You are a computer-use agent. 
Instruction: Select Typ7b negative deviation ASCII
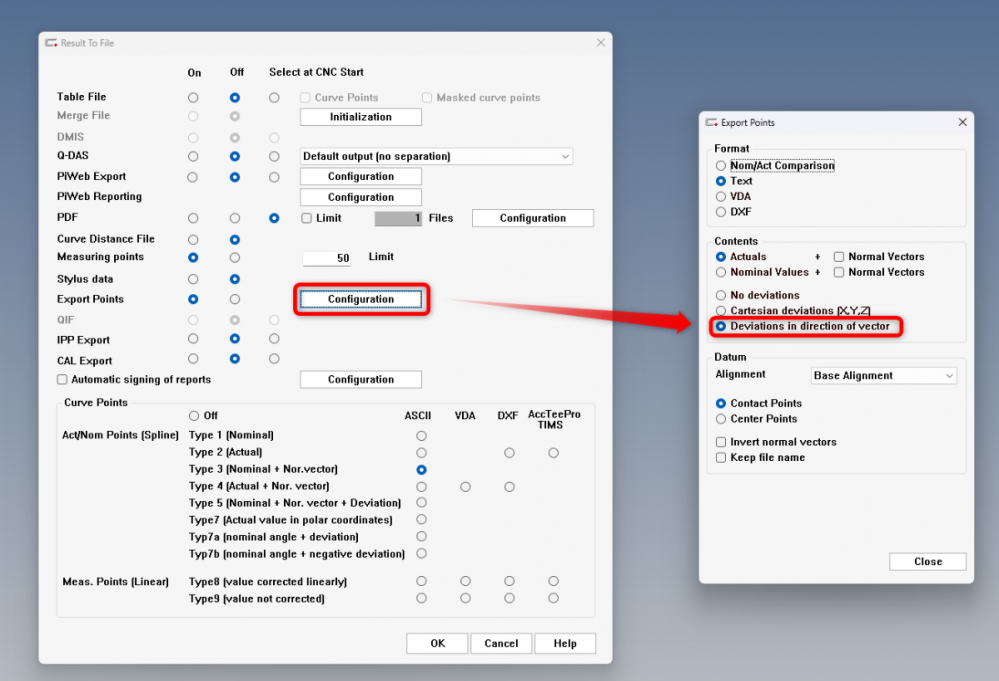[x=421, y=554]
